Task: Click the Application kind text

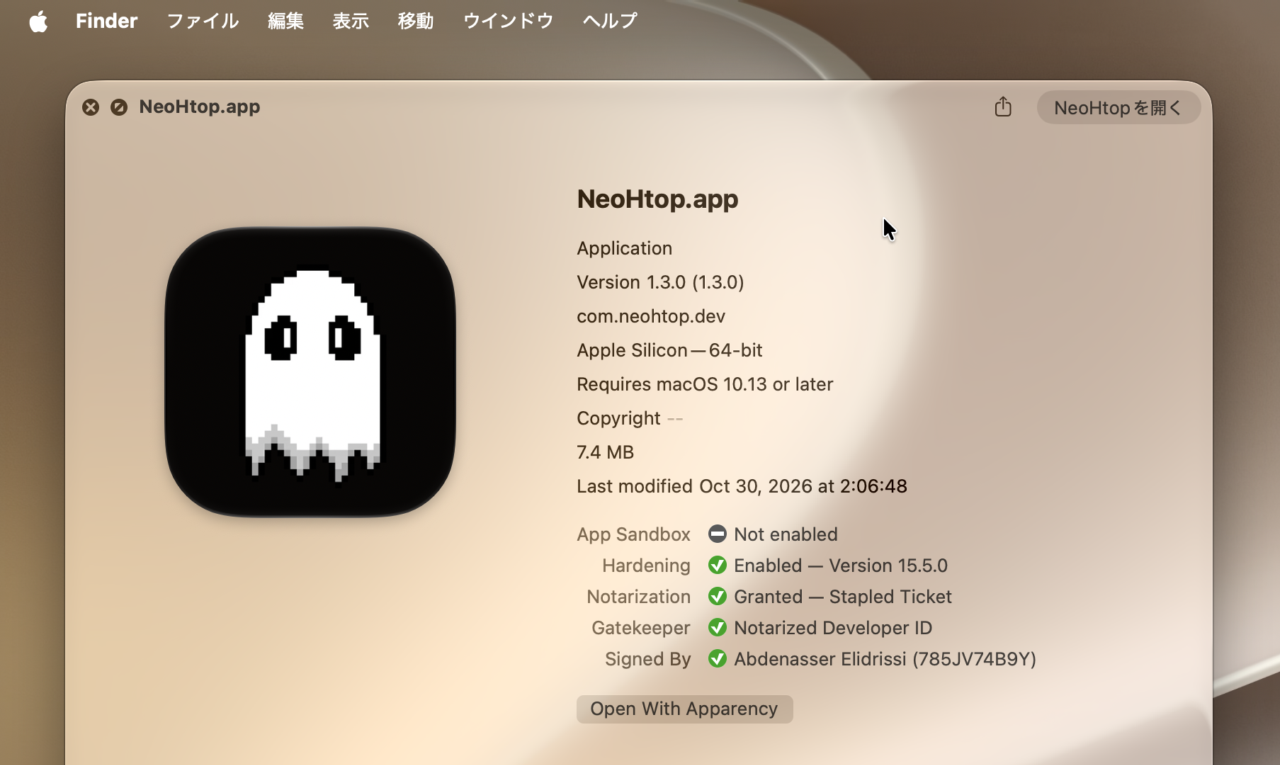Action: pyautogui.click(x=625, y=248)
